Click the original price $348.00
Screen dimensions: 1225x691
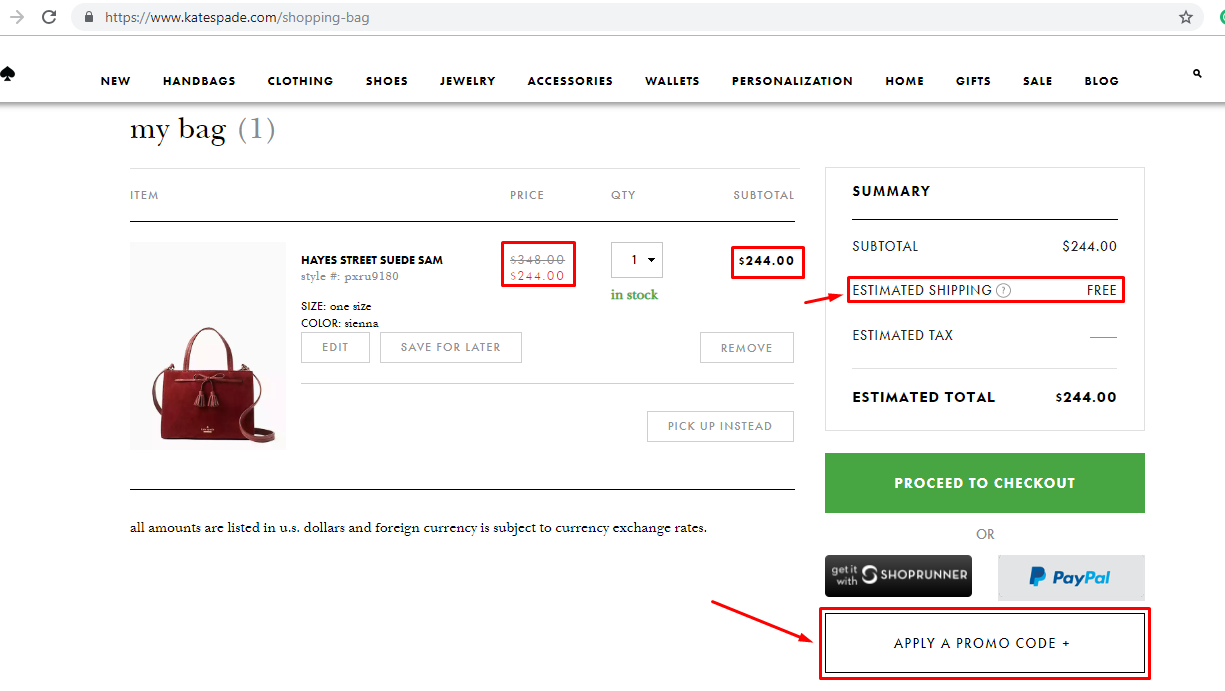537,260
